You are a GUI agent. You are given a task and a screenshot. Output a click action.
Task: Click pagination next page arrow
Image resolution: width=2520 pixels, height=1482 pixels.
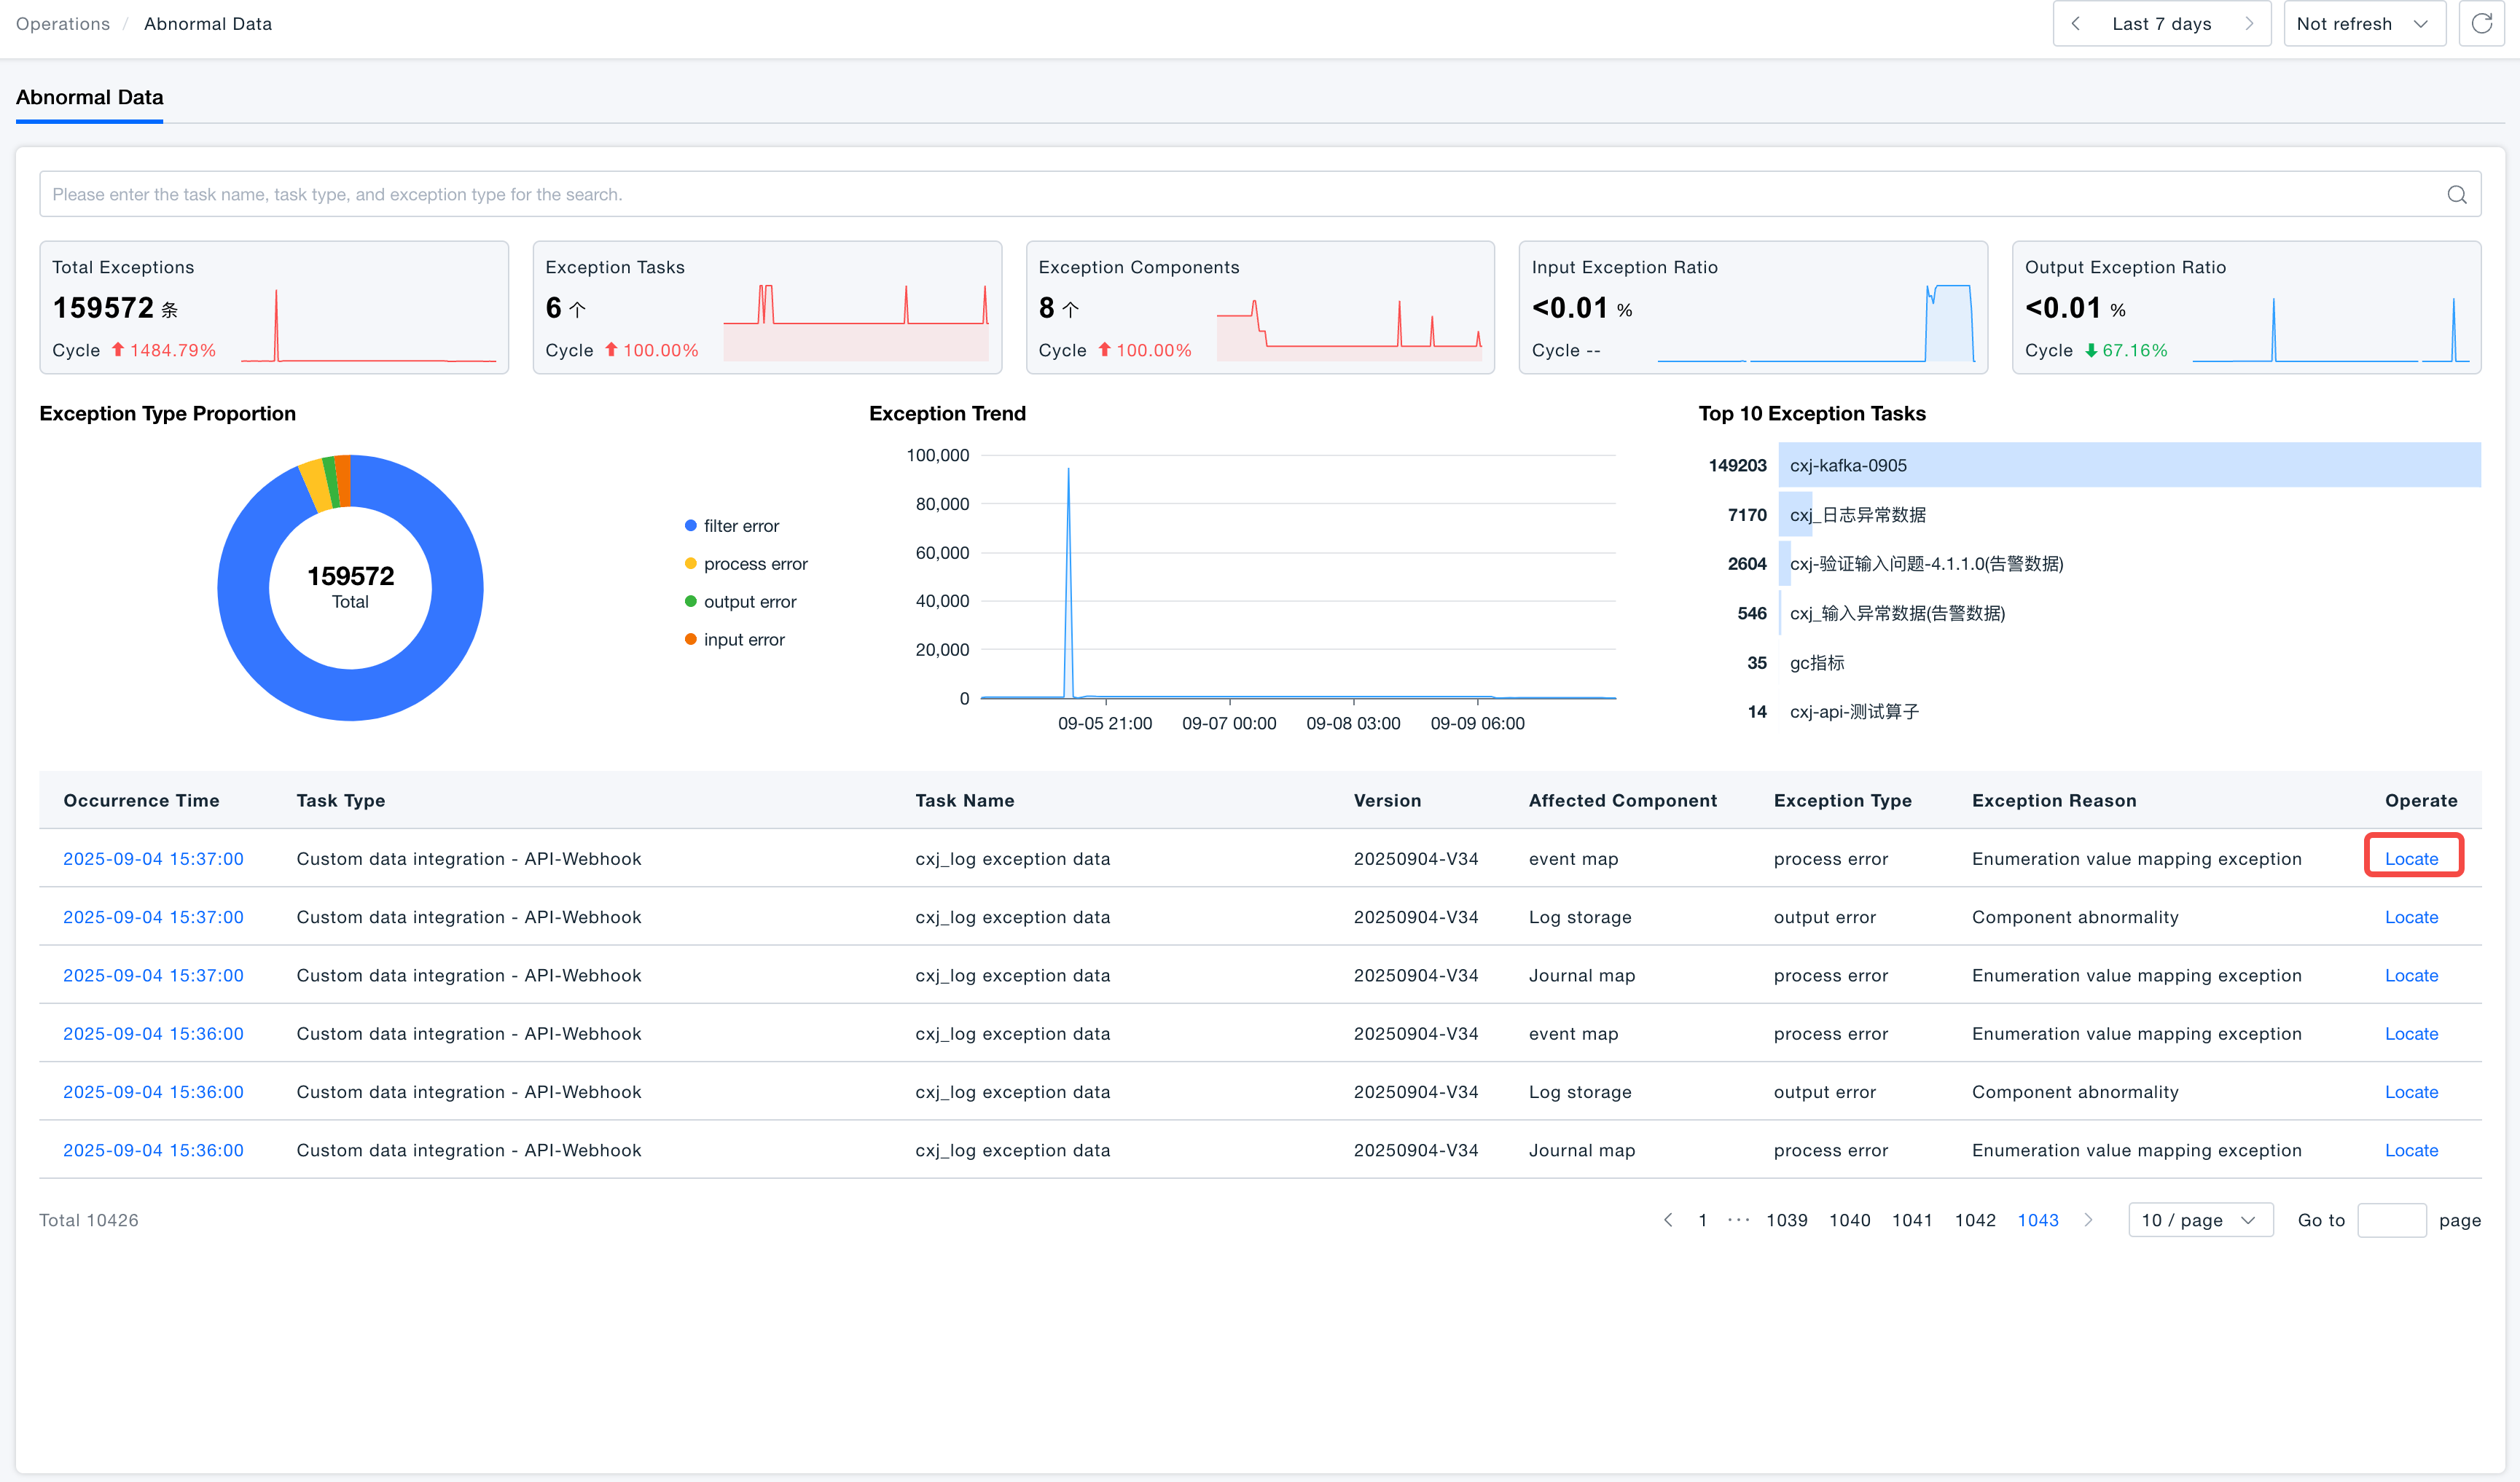[x=2088, y=1220]
